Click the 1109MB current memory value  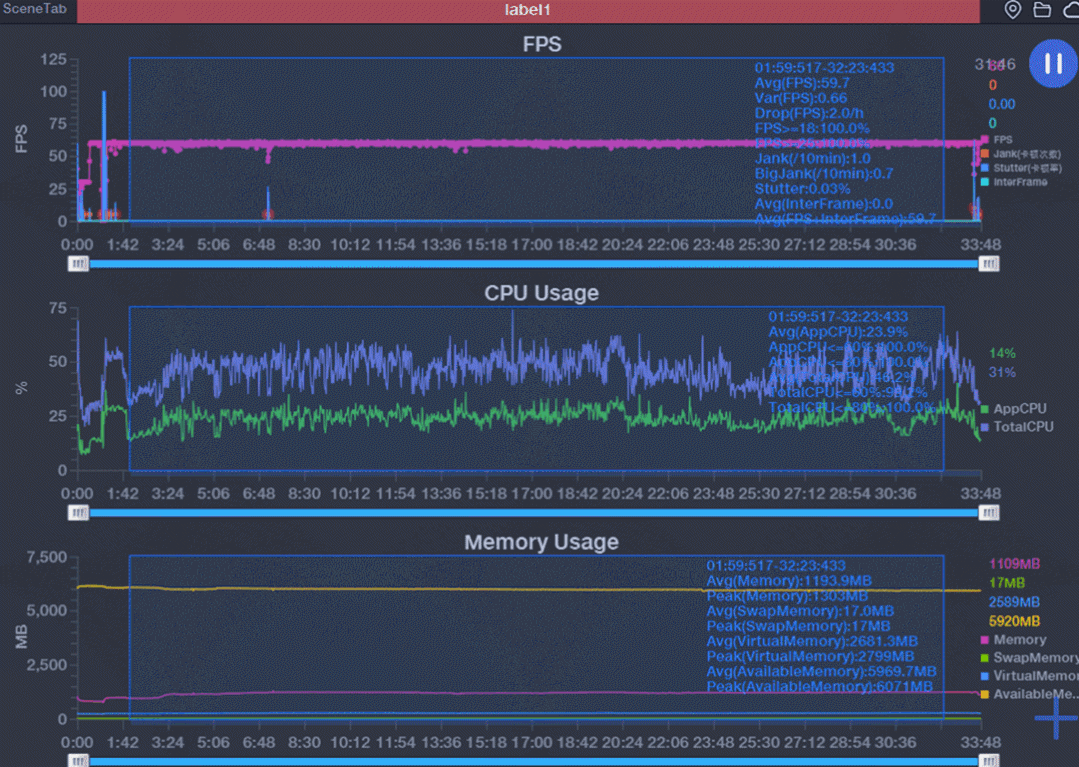pos(1014,564)
